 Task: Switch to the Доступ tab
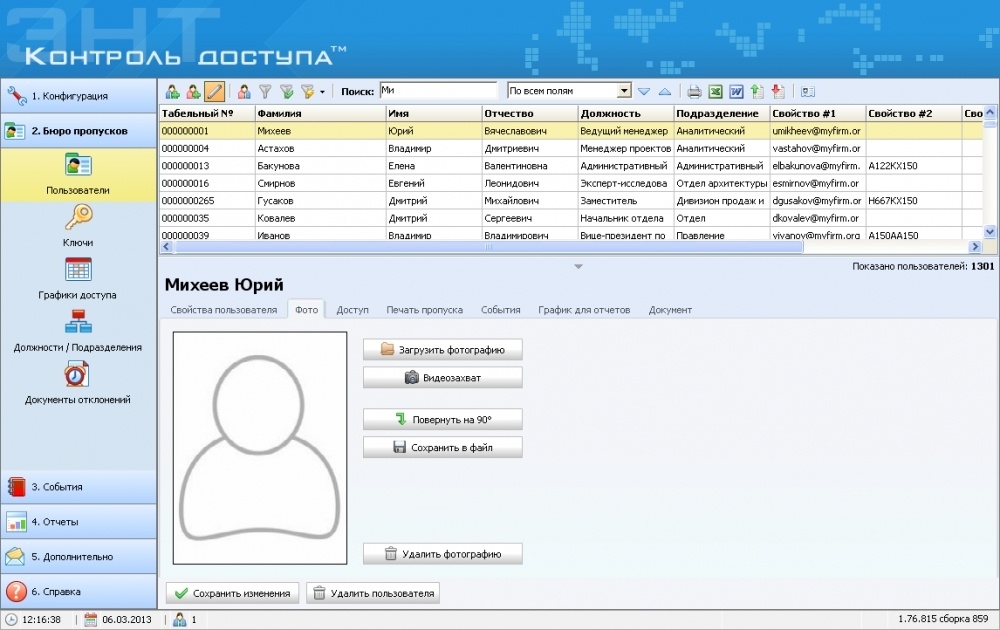[x=352, y=310]
